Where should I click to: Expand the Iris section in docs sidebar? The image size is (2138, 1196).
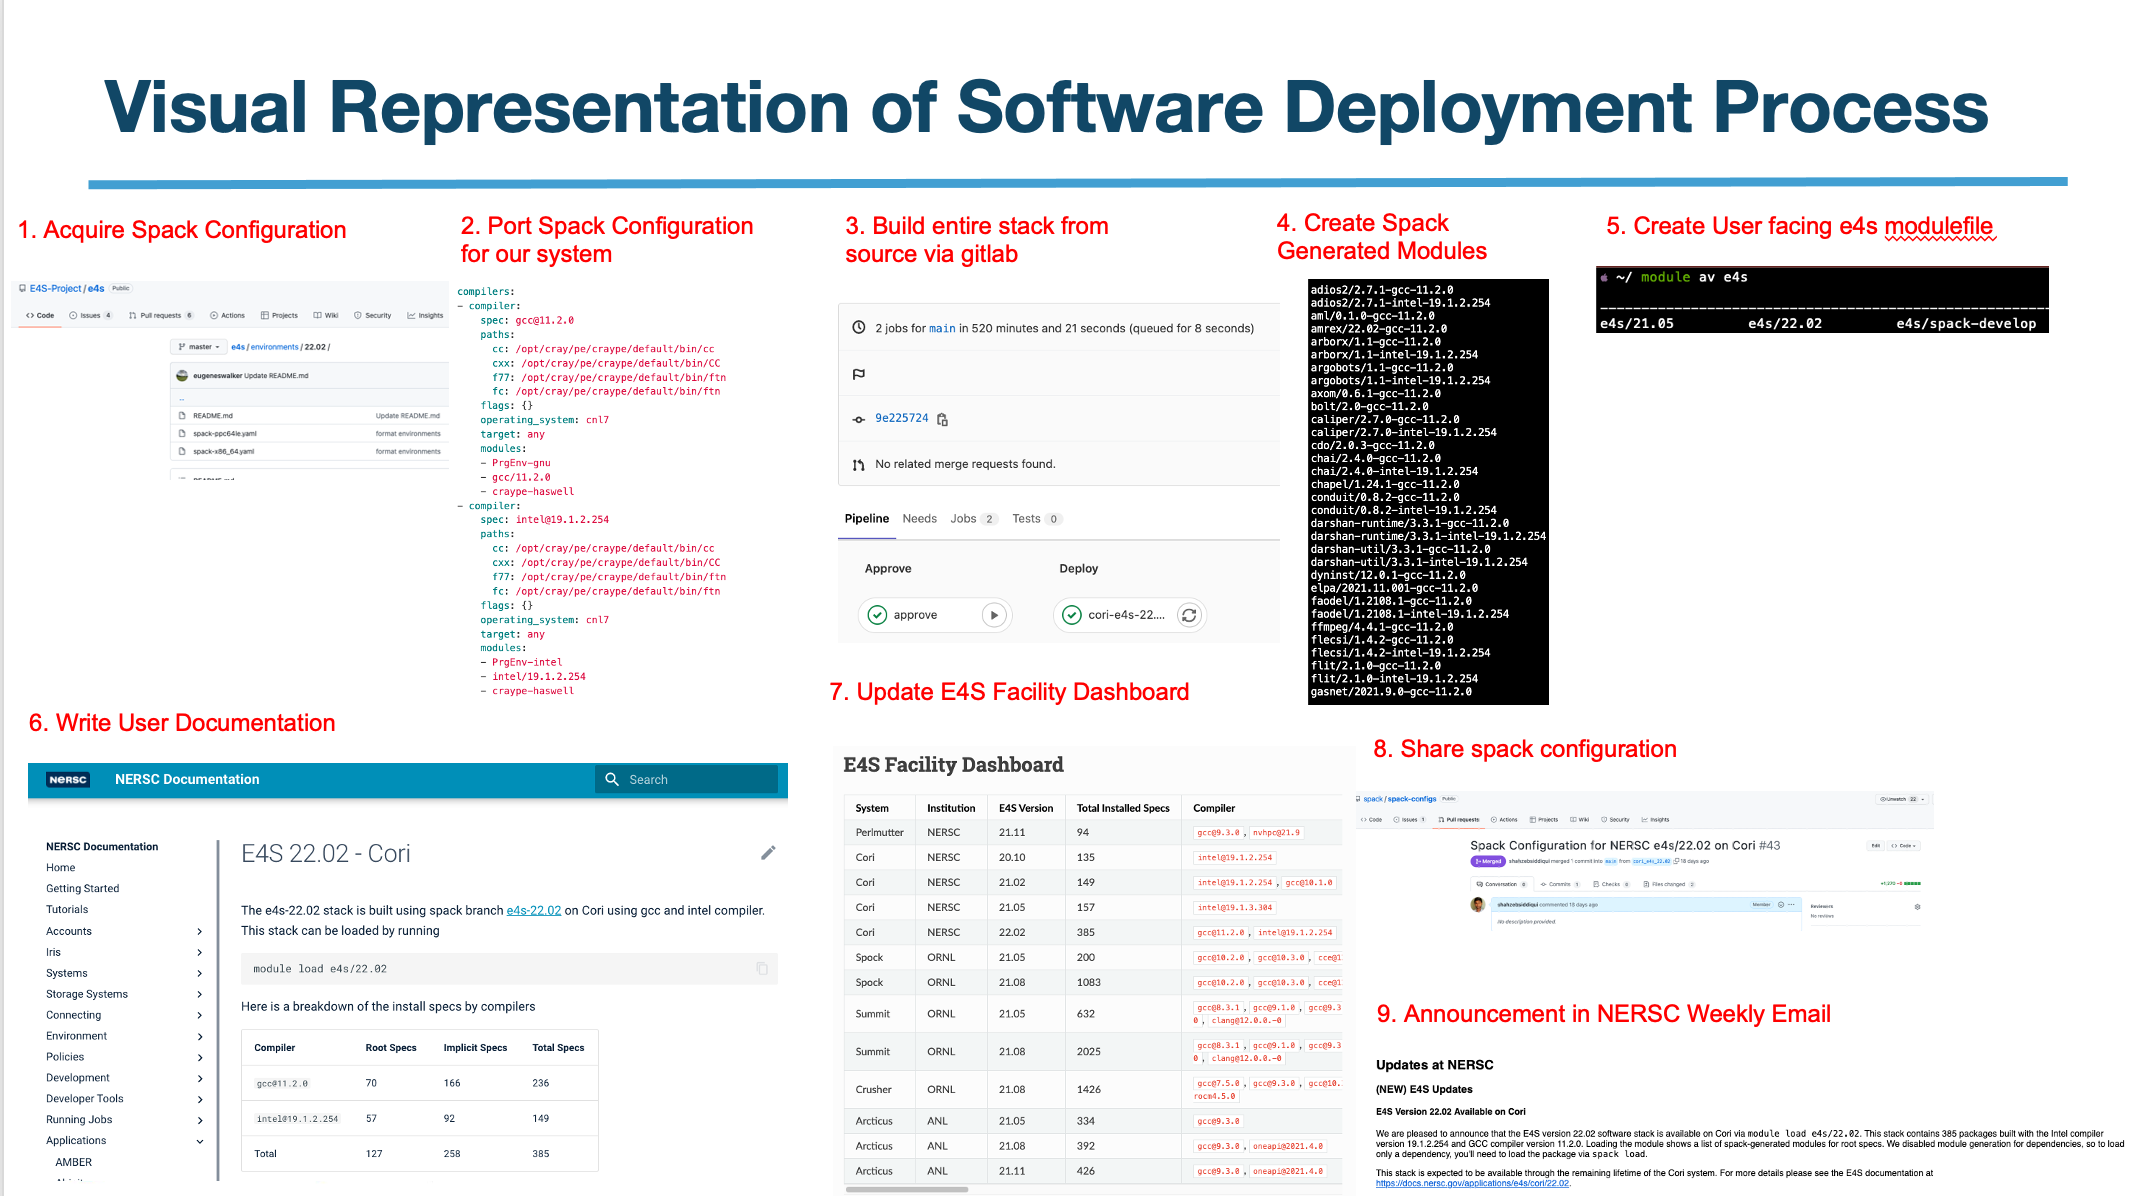200,952
